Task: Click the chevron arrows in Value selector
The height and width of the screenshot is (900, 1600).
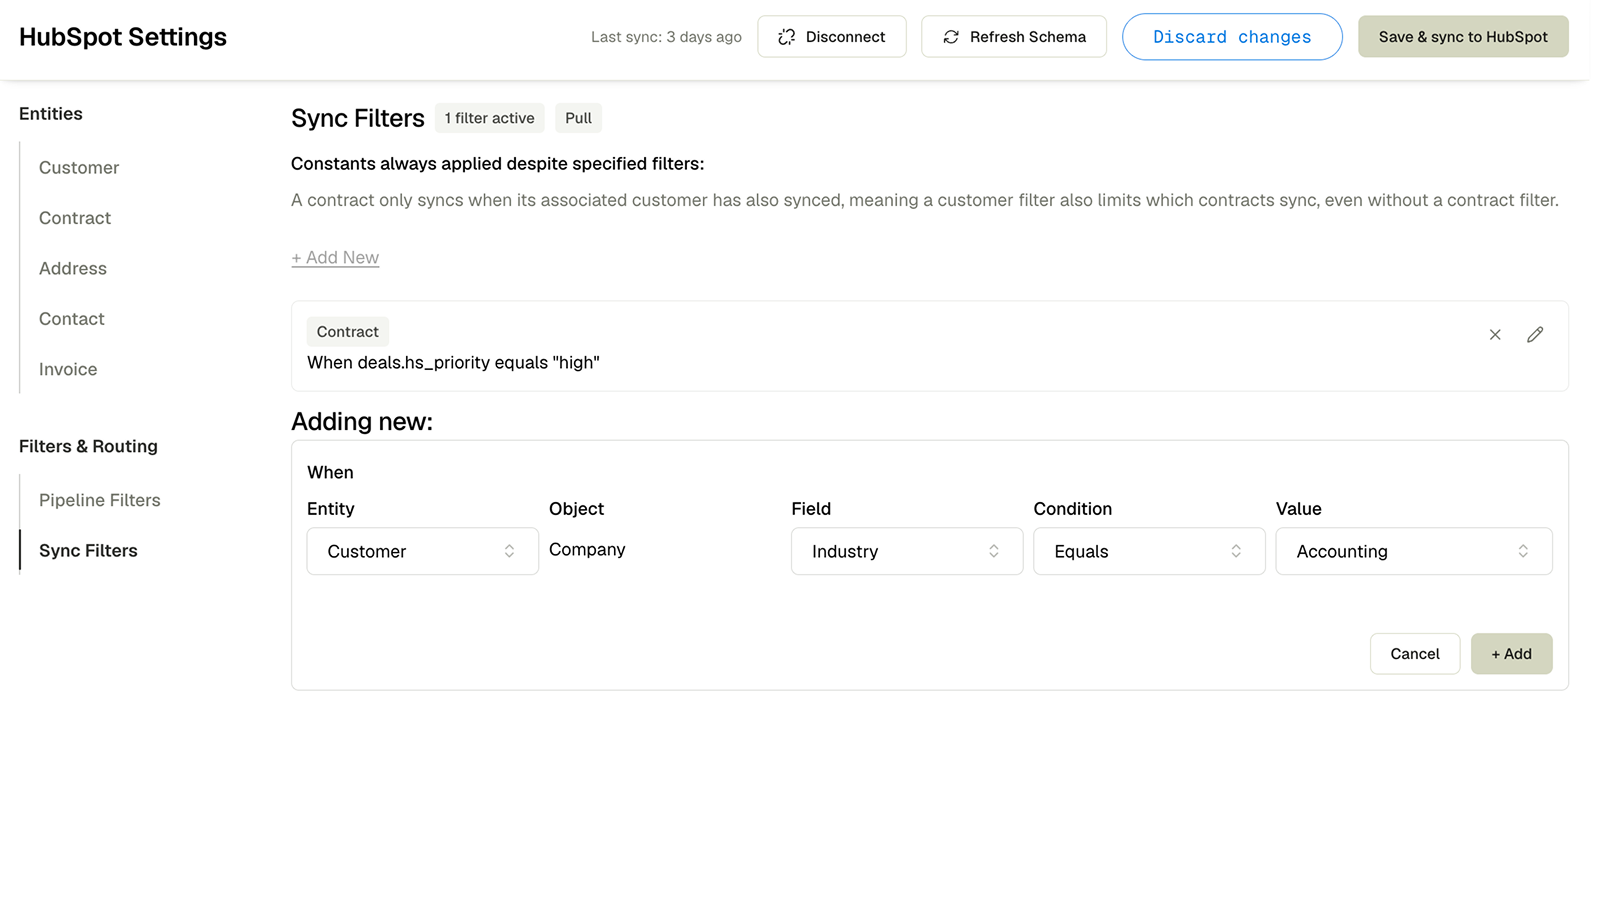Action: [x=1523, y=551]
